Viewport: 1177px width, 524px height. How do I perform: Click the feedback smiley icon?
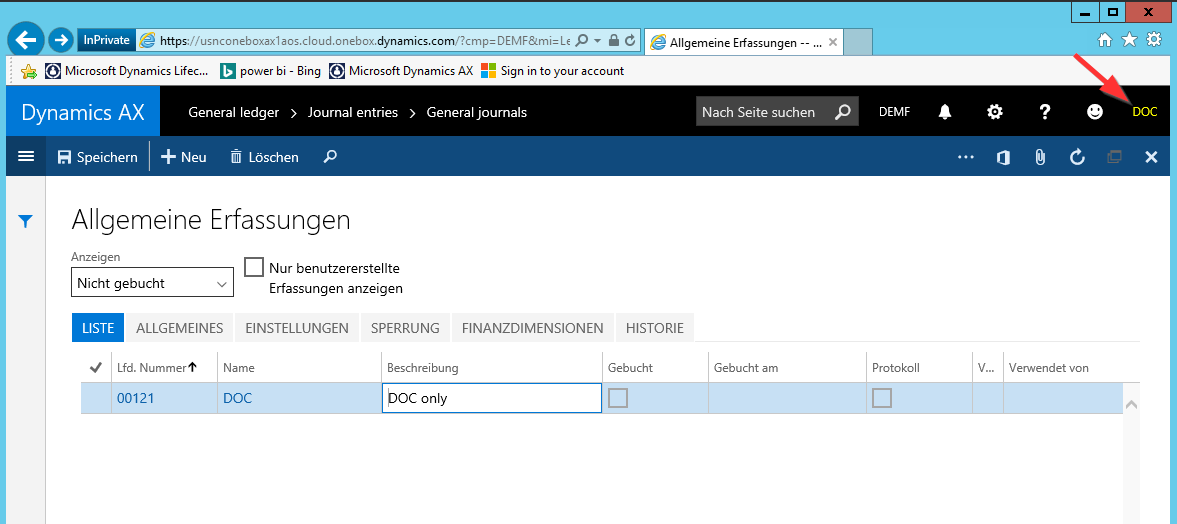point(1095,112)
